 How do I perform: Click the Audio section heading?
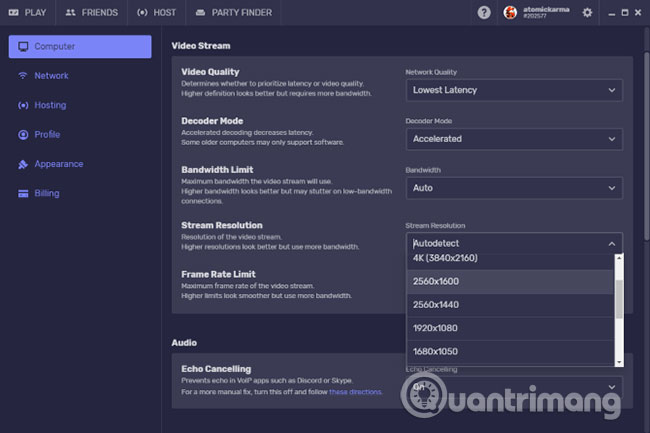184,343
